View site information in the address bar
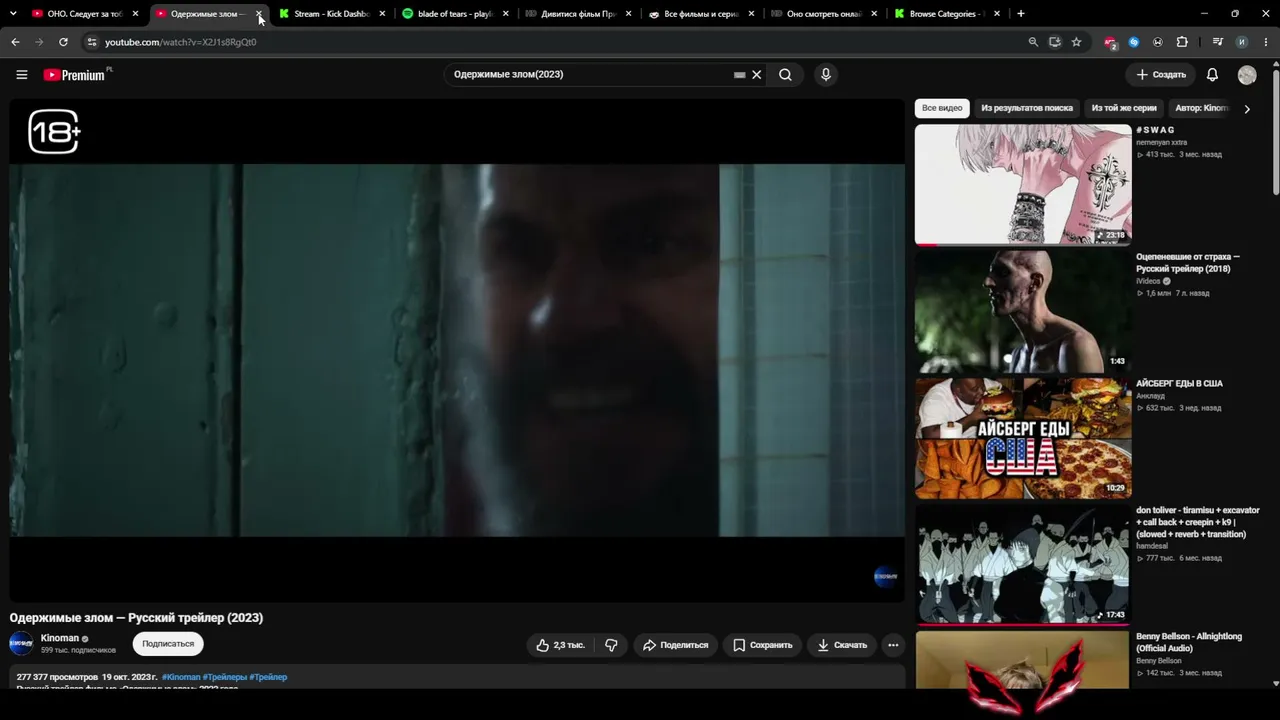1280x720 pixels. [91, 42]
